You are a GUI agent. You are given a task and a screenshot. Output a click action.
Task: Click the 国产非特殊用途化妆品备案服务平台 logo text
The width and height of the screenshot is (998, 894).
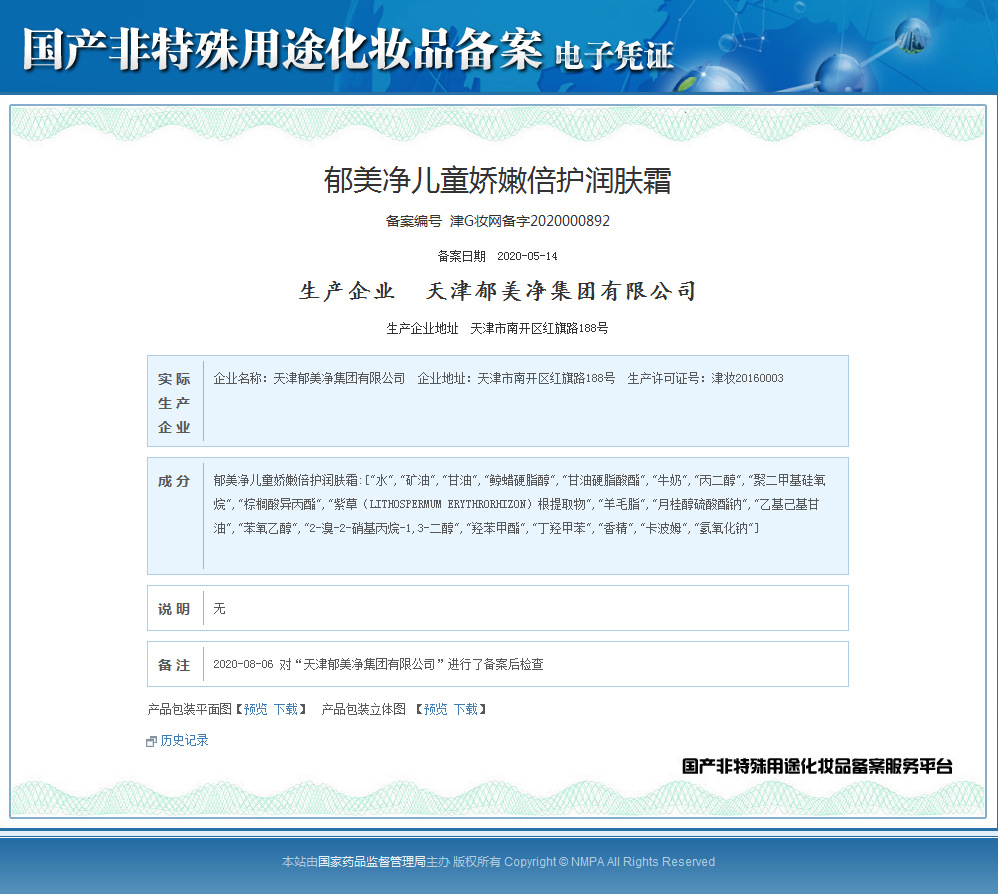pos(817,767)
